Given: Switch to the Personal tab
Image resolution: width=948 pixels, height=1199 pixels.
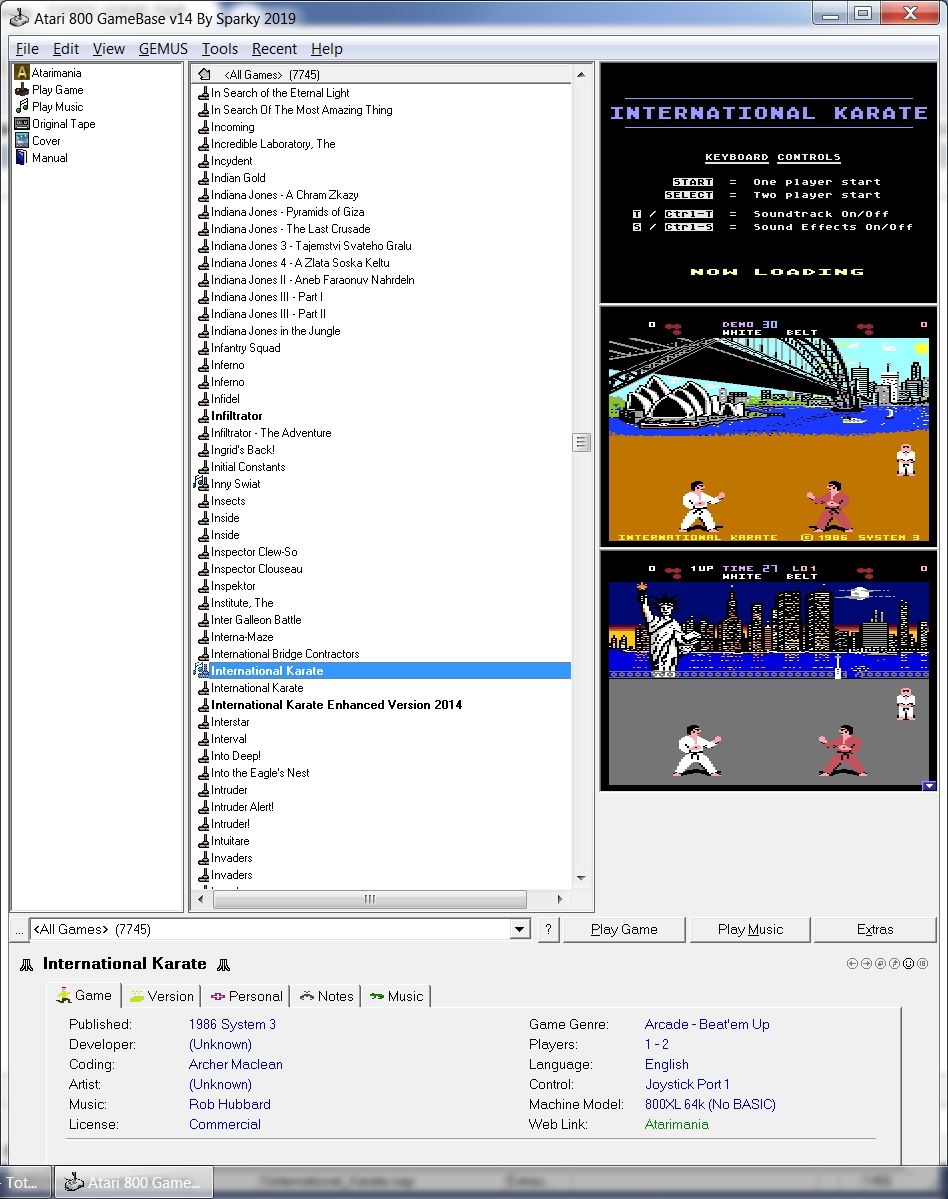Looking at the screenshot, I should (x=247, y=996).
